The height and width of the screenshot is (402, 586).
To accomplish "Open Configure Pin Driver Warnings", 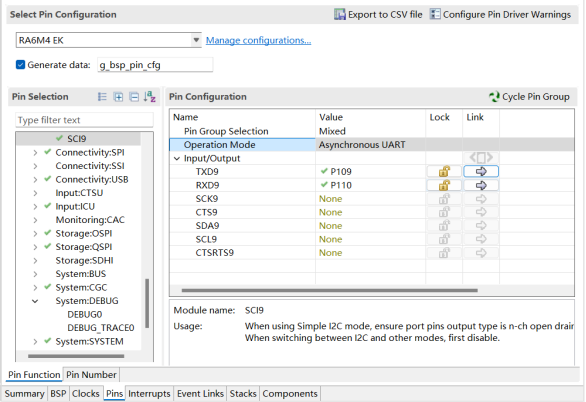I will (500, 15).
